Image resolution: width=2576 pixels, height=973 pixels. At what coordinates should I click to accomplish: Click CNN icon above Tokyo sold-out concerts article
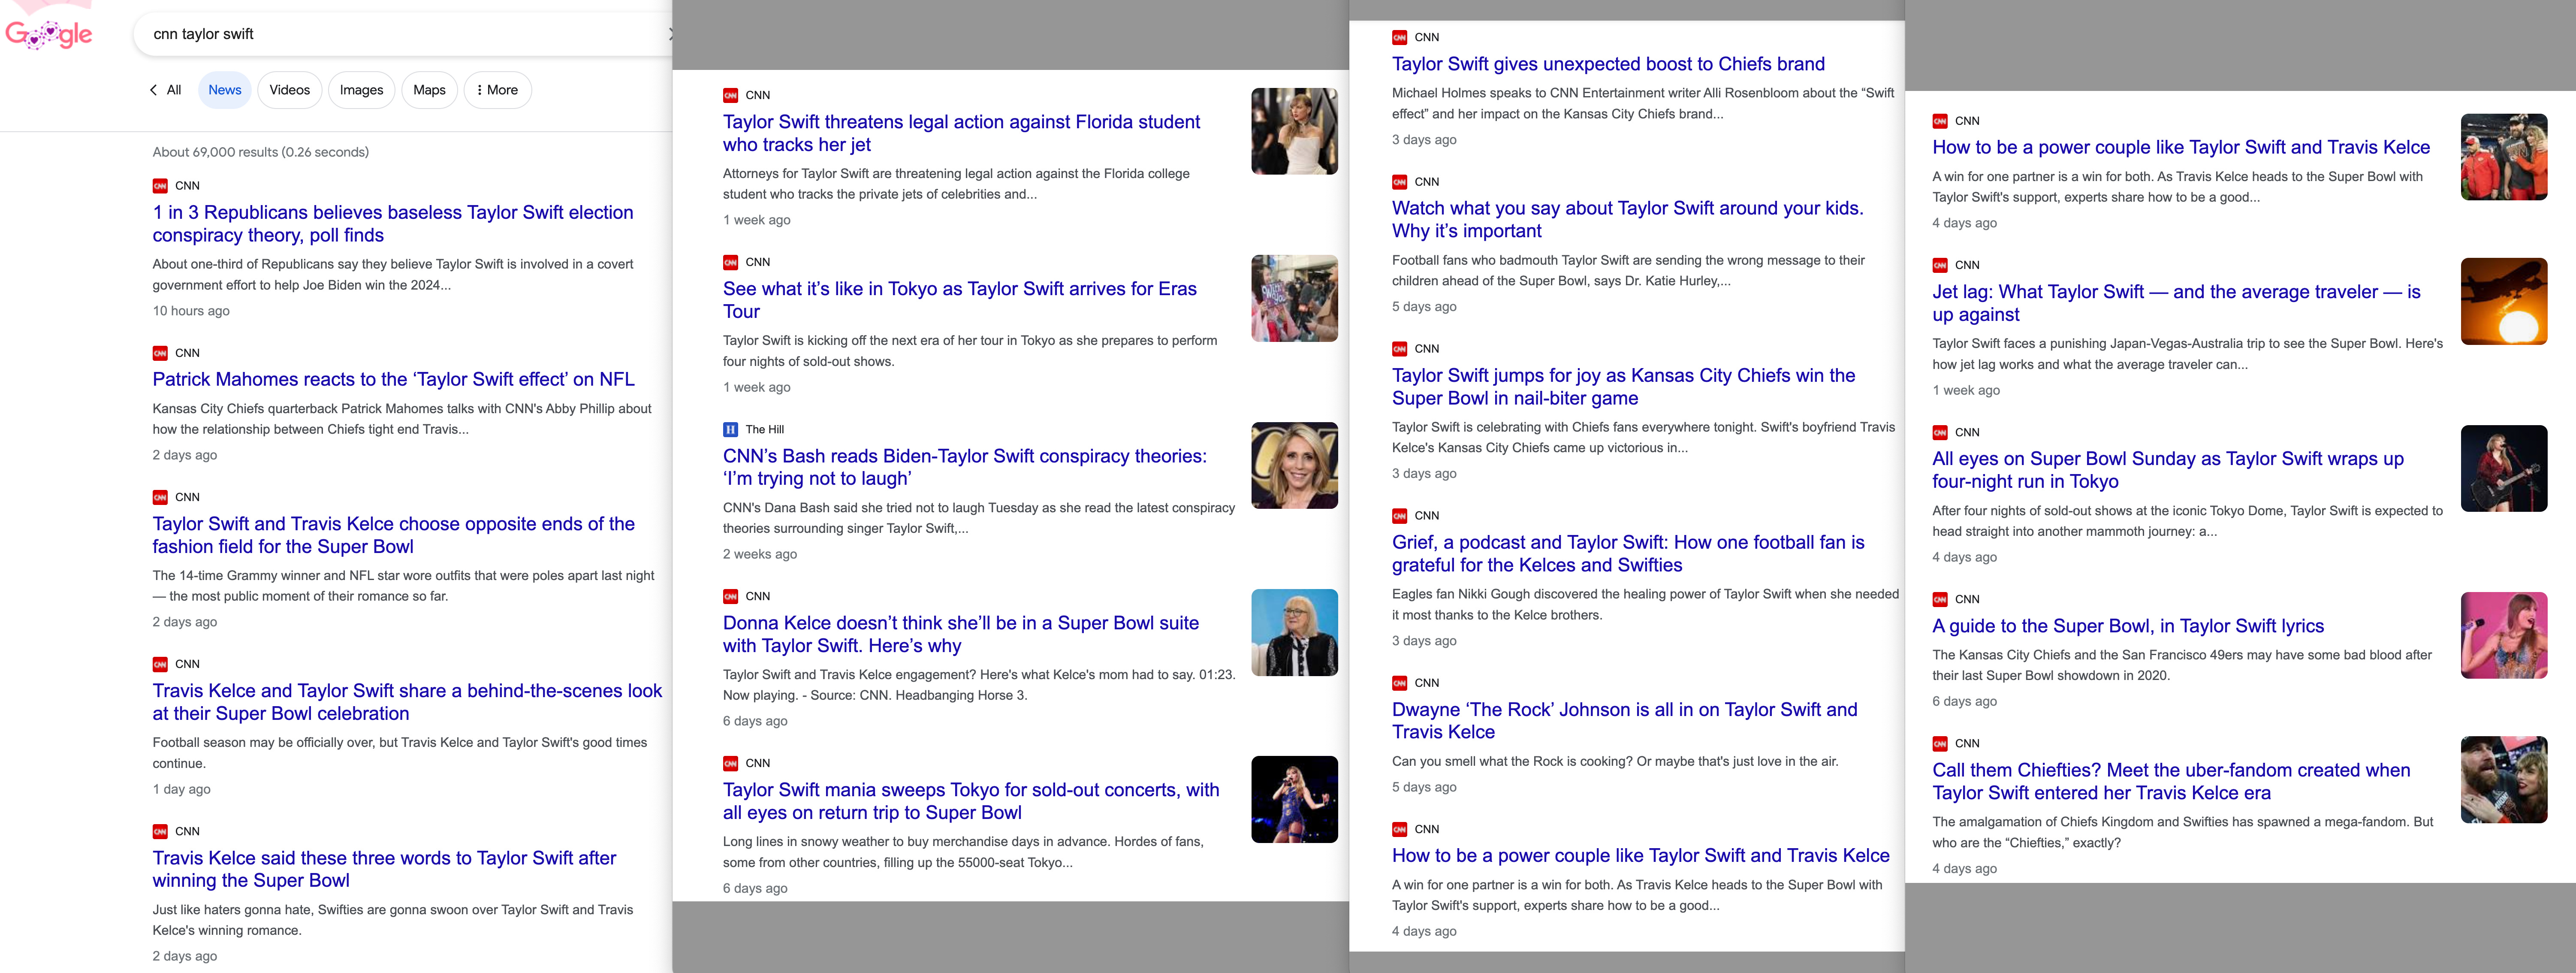730,763
